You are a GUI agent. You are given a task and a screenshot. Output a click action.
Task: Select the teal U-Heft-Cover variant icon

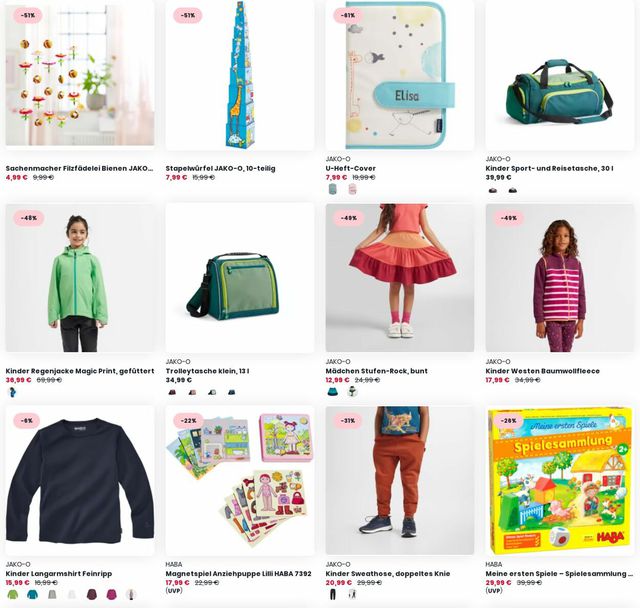click(x=333, y=189)
